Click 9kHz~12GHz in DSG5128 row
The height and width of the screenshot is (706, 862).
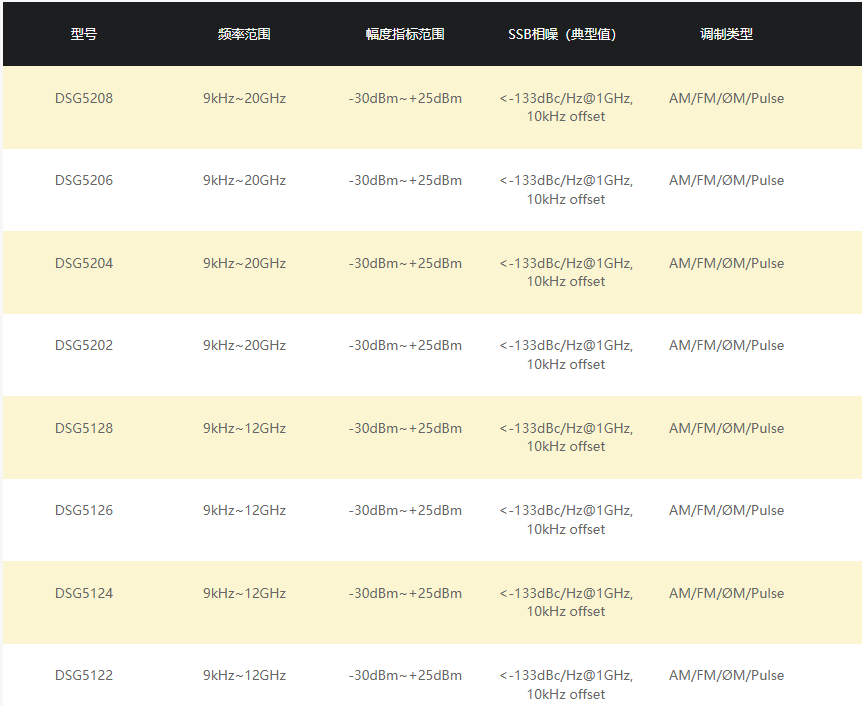coord(244,428)
